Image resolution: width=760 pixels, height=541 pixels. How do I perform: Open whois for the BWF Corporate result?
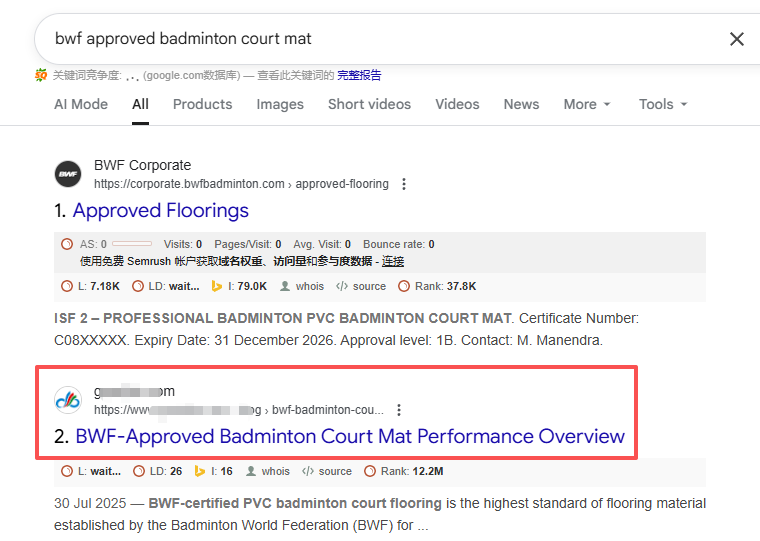[x=302, y=286]
